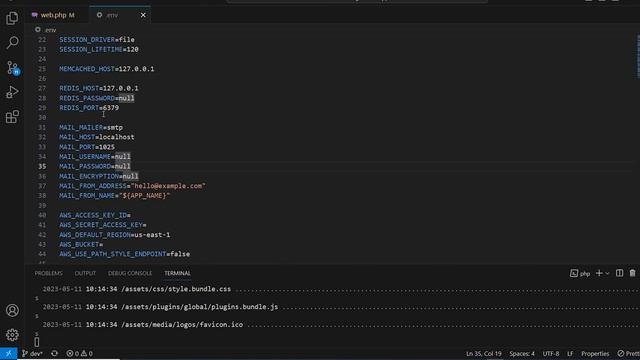This screenshot has height=360, width=640.
Task: Click the AWS_USE_PATH_STYLE_ENDPOINT=false line
Action: (x=124, y=254)
